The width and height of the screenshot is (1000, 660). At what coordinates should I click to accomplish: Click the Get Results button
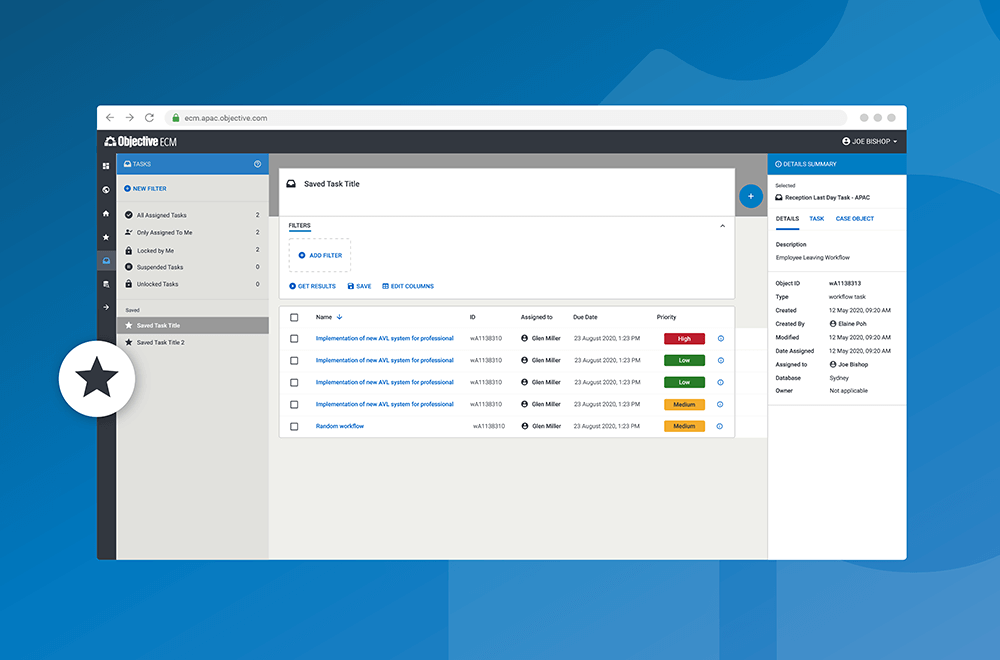[312, 286]
